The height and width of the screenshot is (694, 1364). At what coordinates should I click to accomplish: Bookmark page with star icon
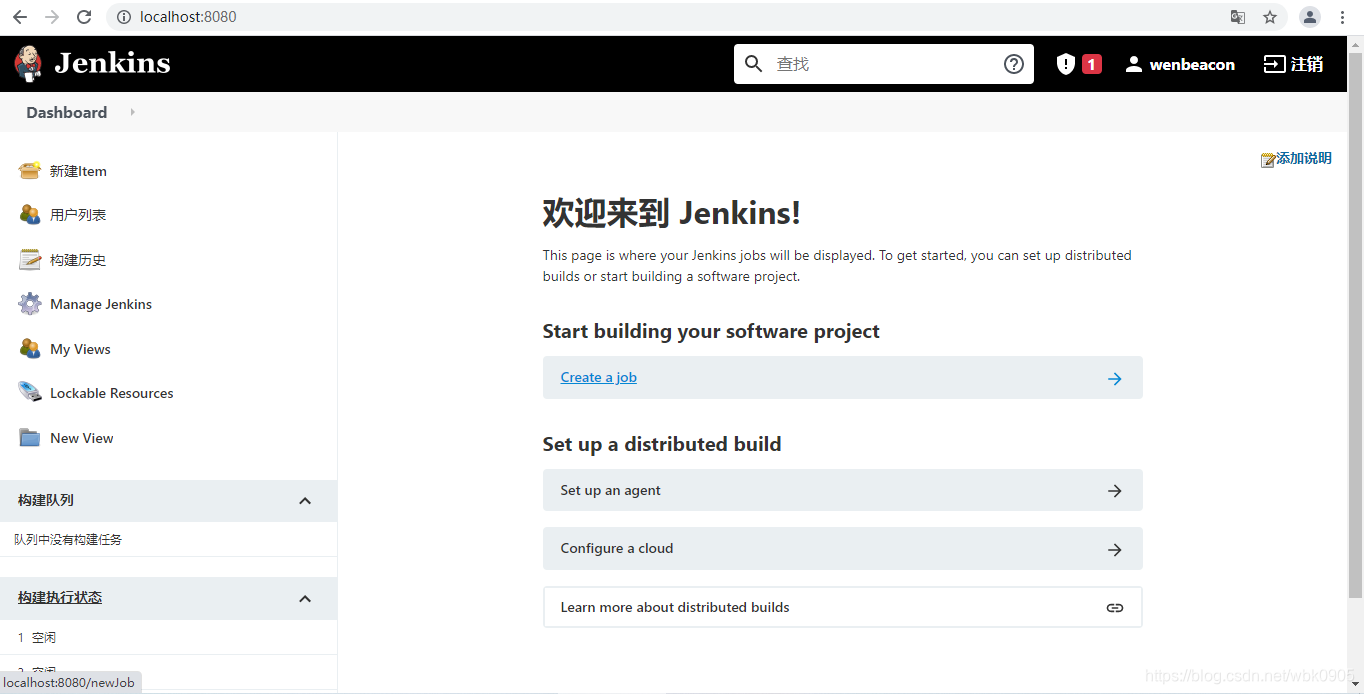pyautogui.click(x=1270, y=17)
